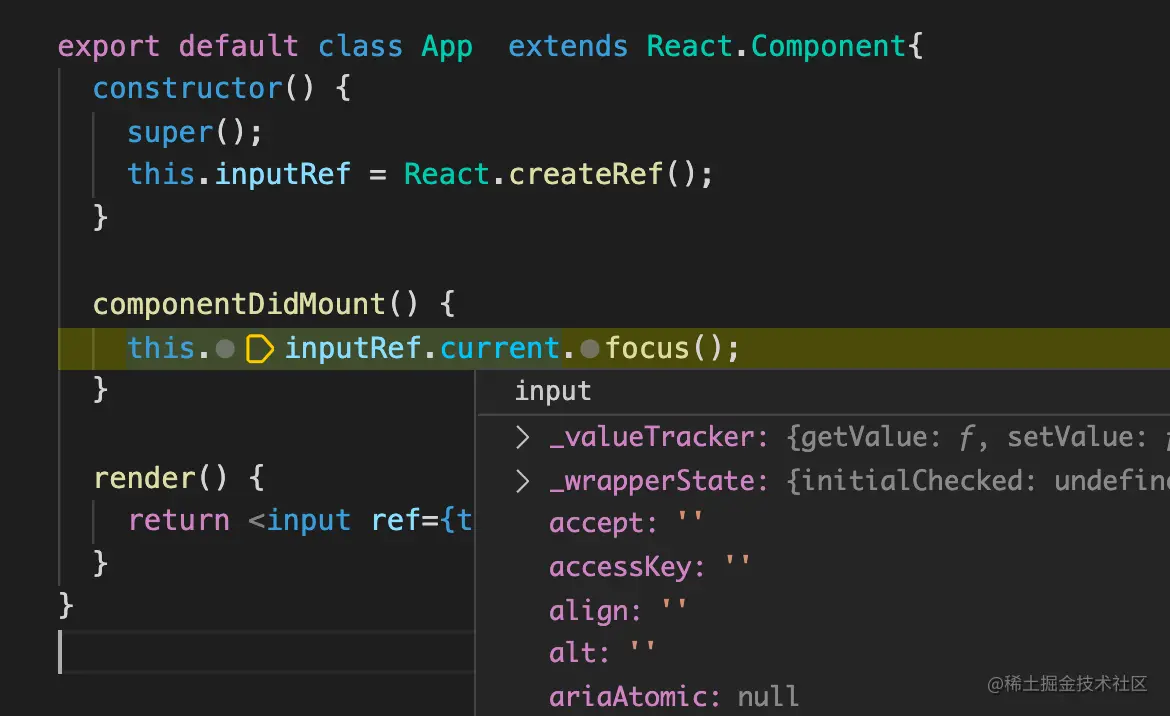
Task: Select the align property row
Action: click(822, 611)
